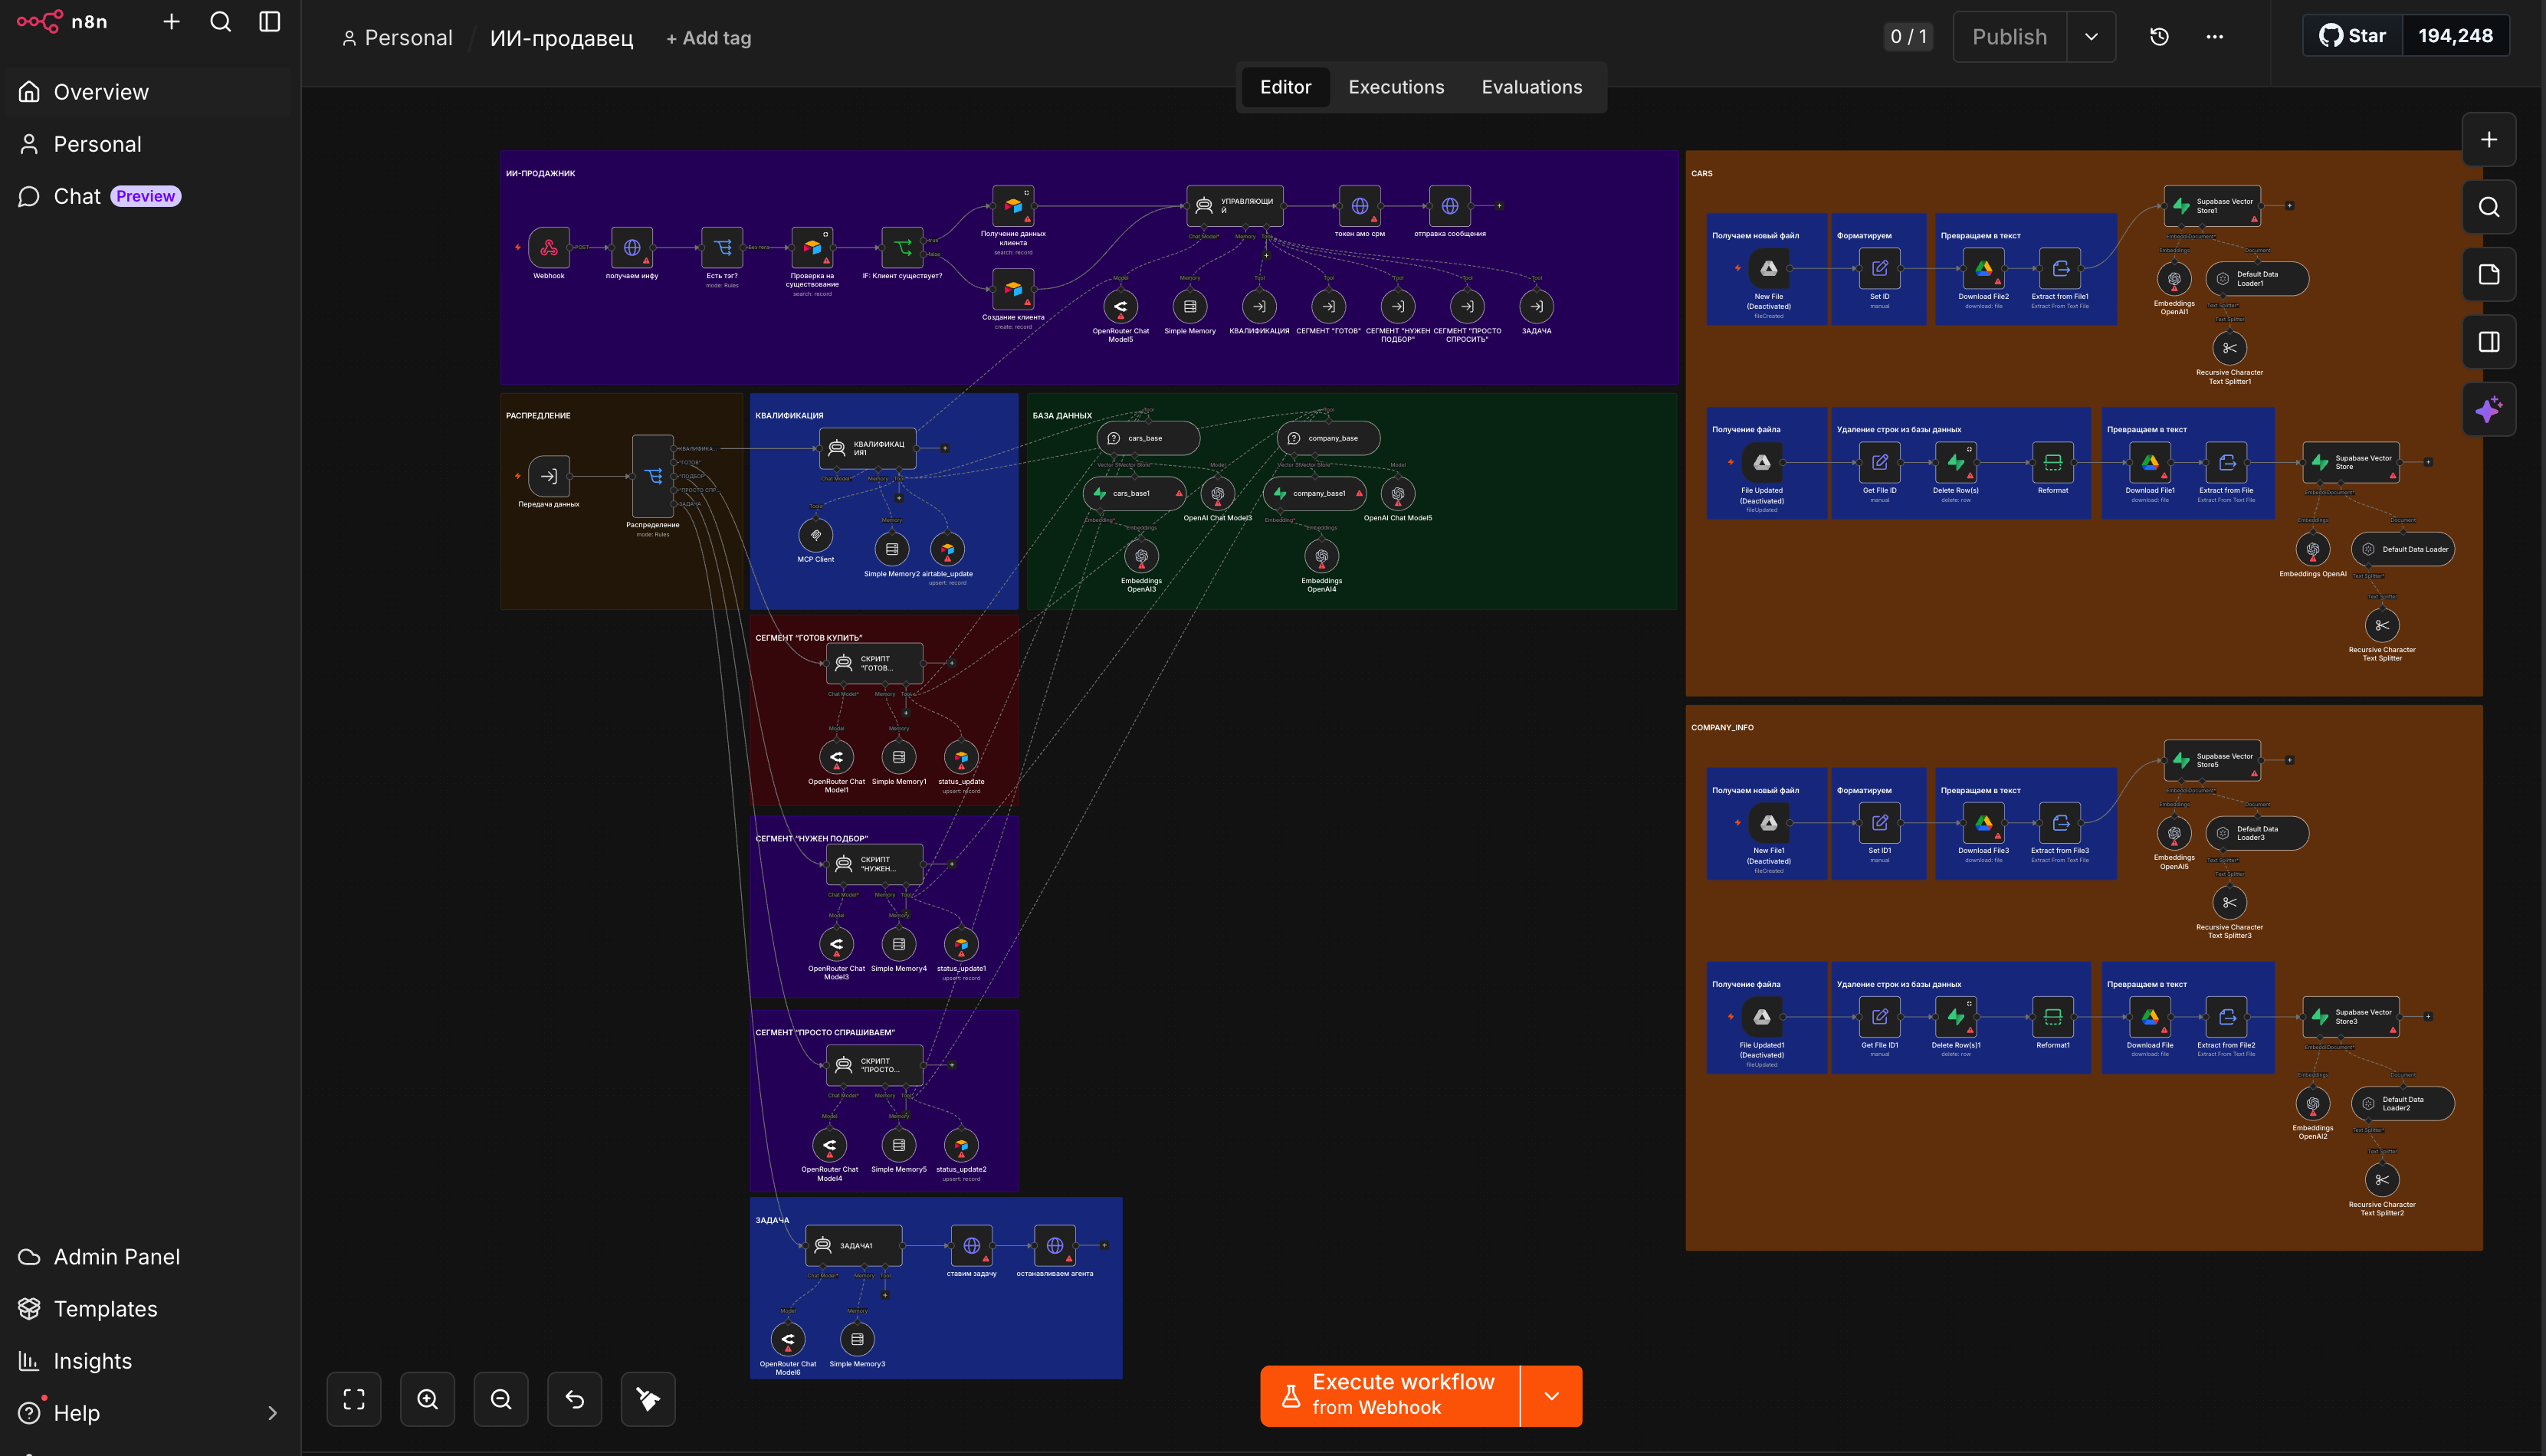The width and height of the screenshot is (2546, 1456).
Task: Select Embeddings OpenAI3 node
Action: click(1142, 556)
